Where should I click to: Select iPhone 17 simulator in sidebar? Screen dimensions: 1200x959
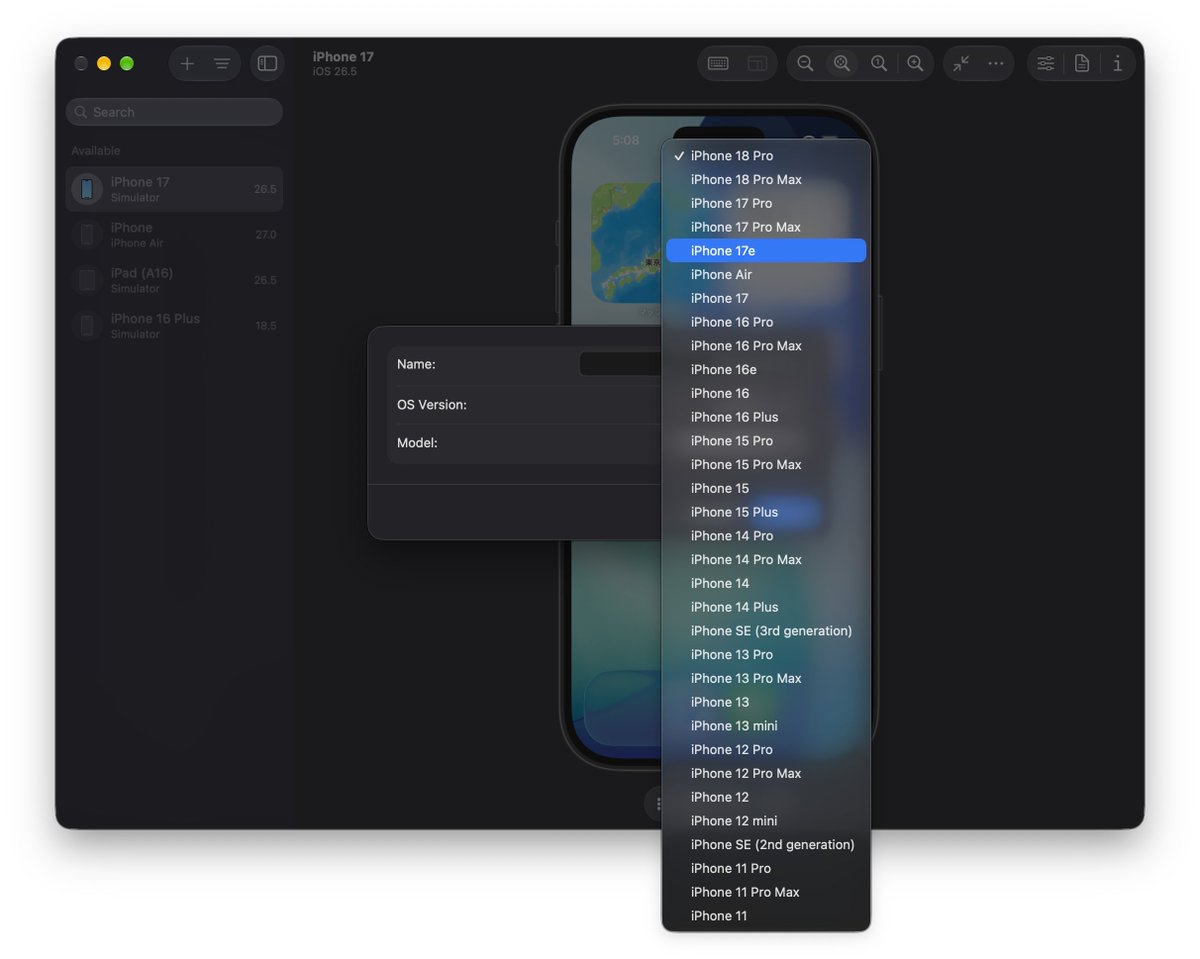click(174, 189)
